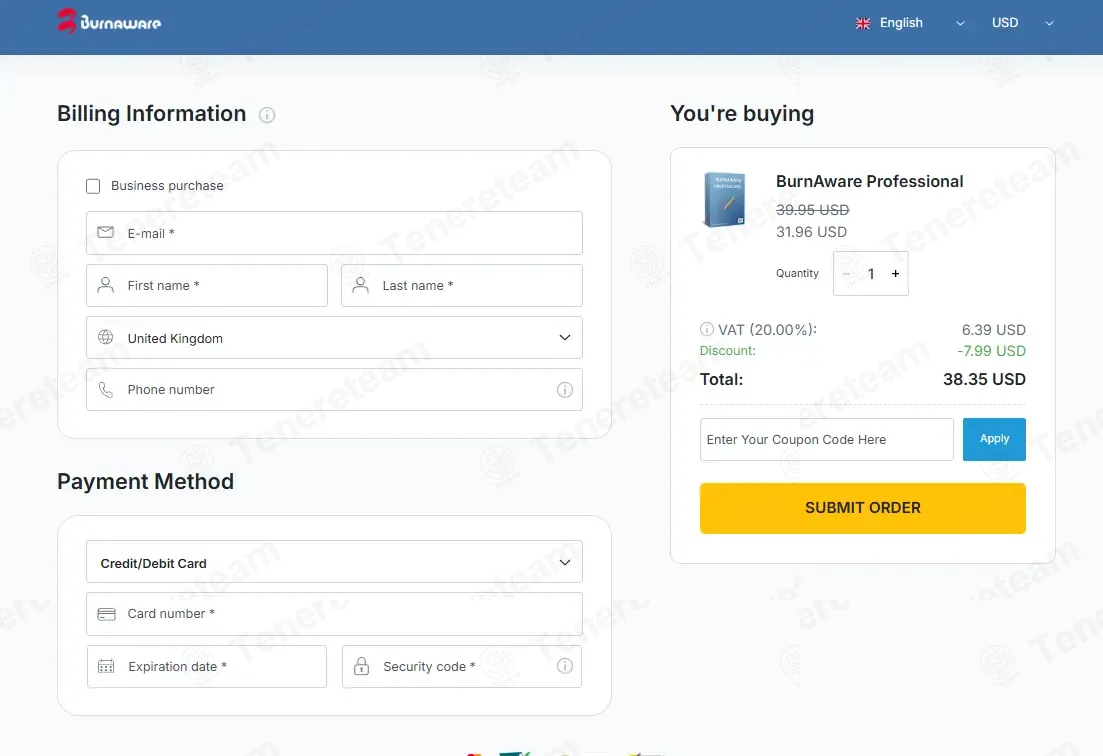Screen dimensions: 1103x756
Task: Focus the Security code field
Action: [x=461, y=667]
